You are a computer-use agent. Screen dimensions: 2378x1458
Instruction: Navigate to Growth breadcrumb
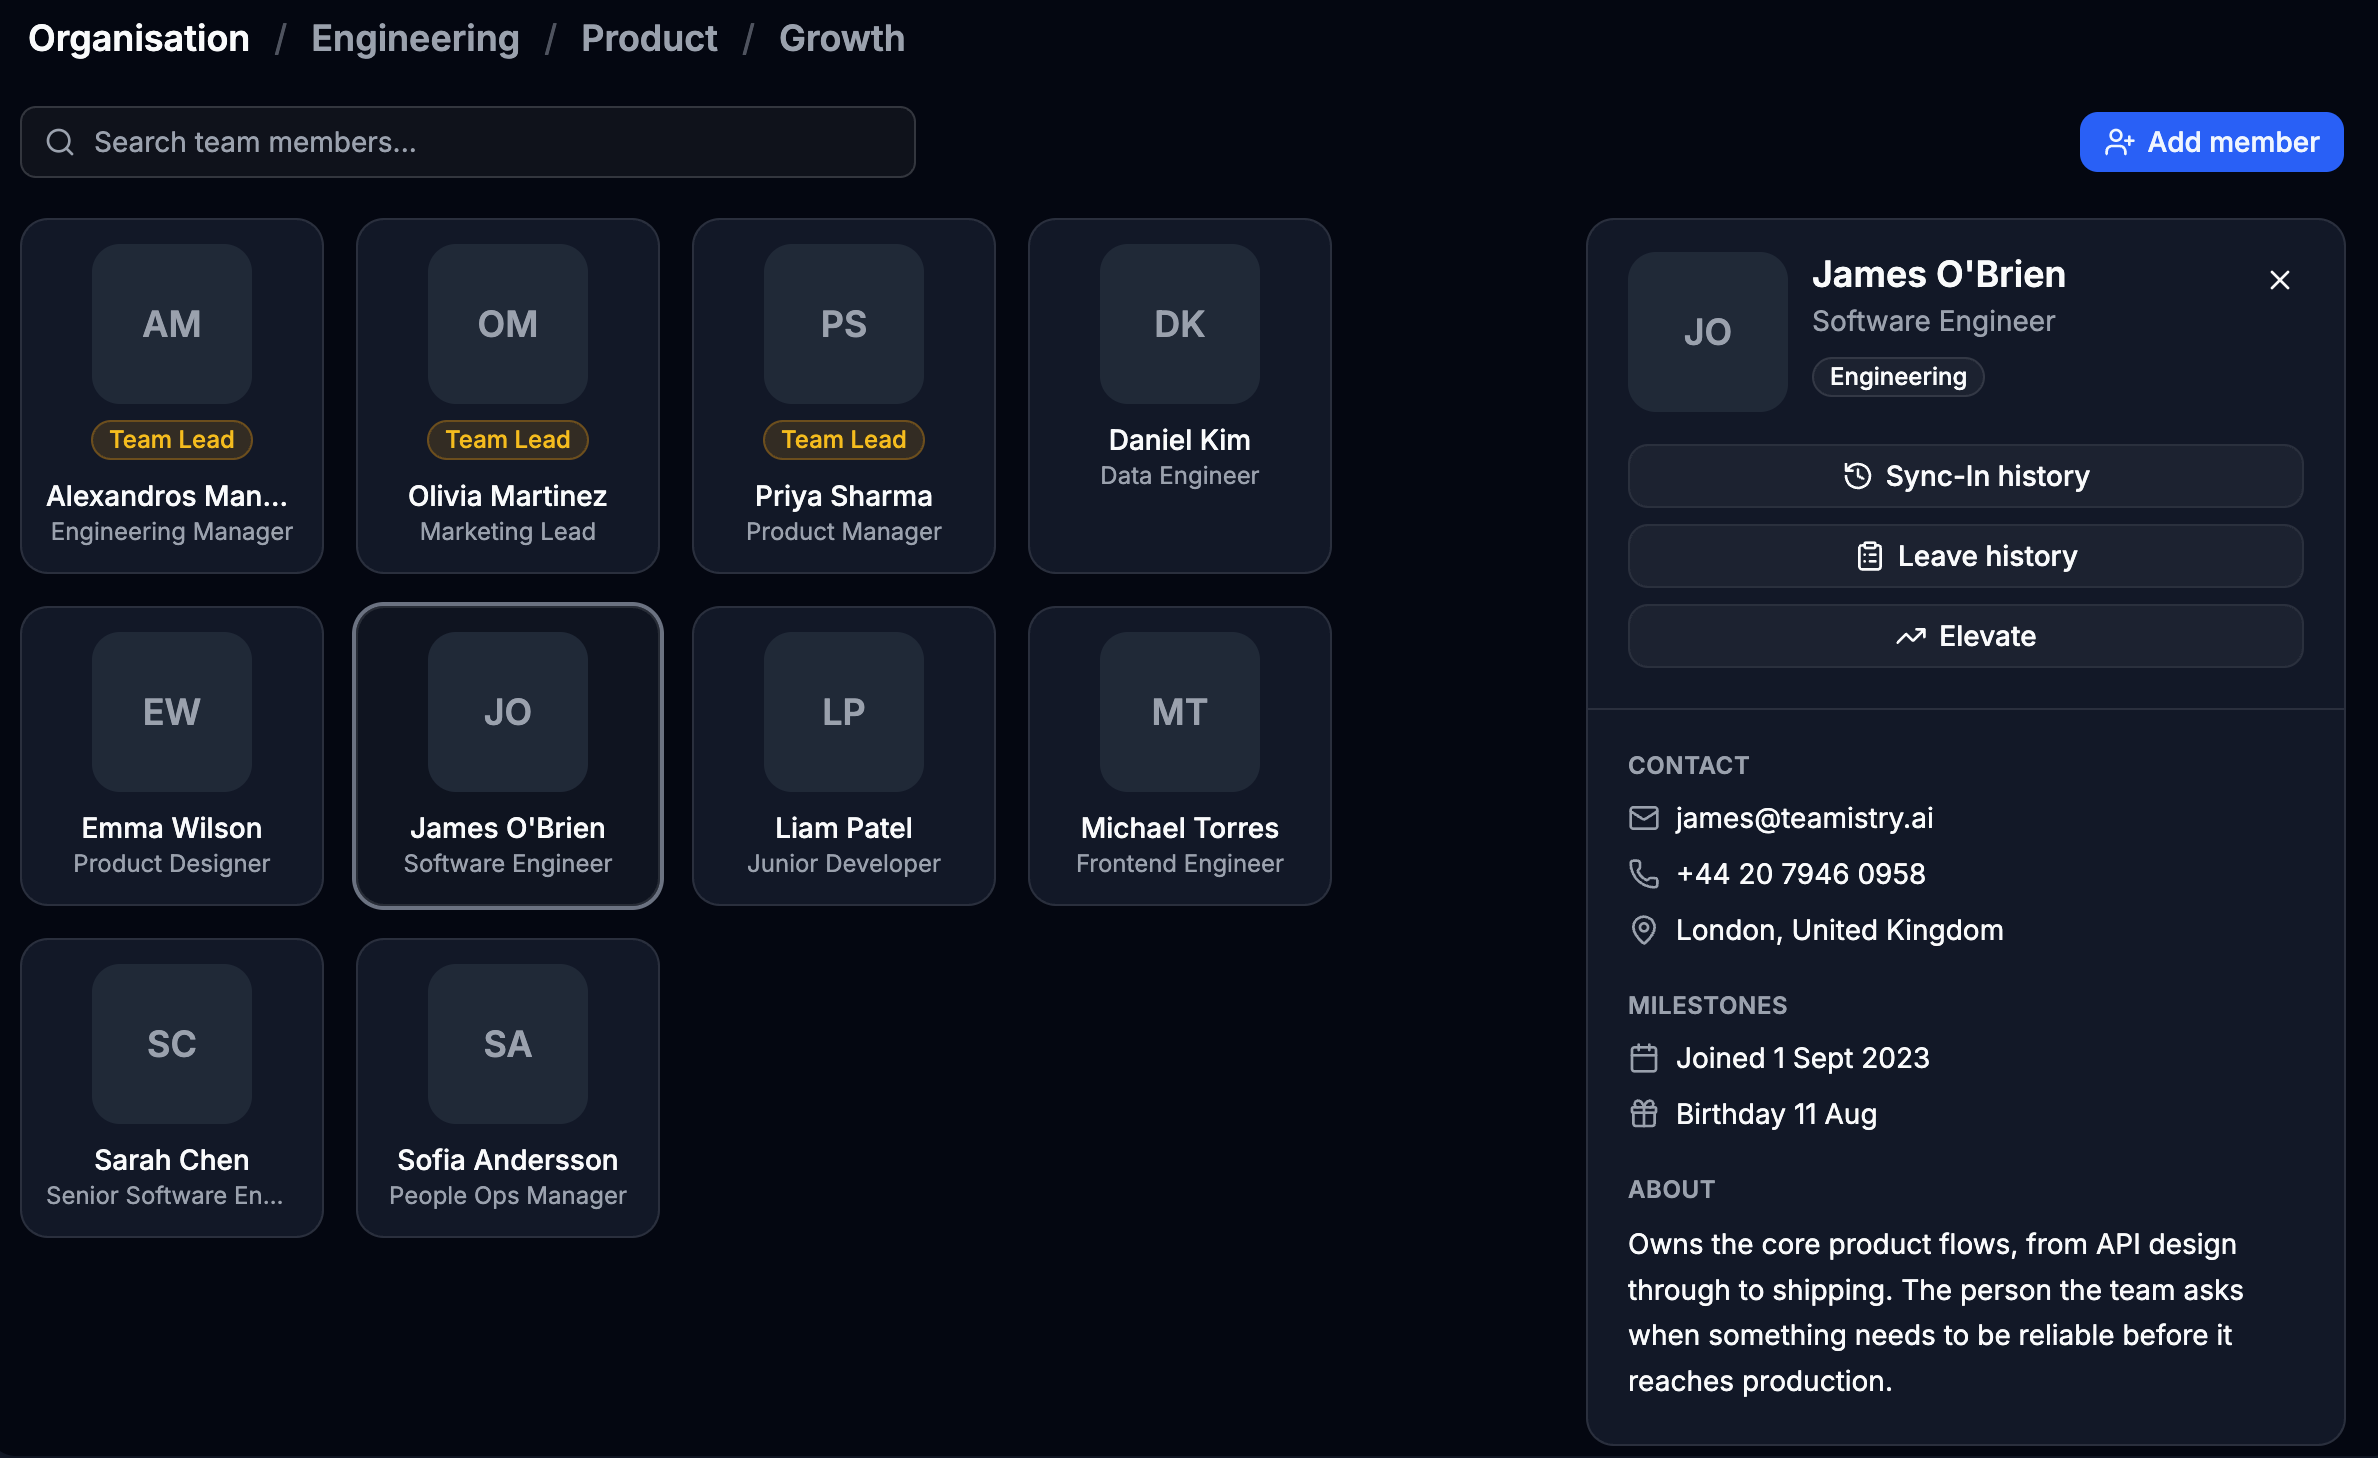click(x=842, y=38)
